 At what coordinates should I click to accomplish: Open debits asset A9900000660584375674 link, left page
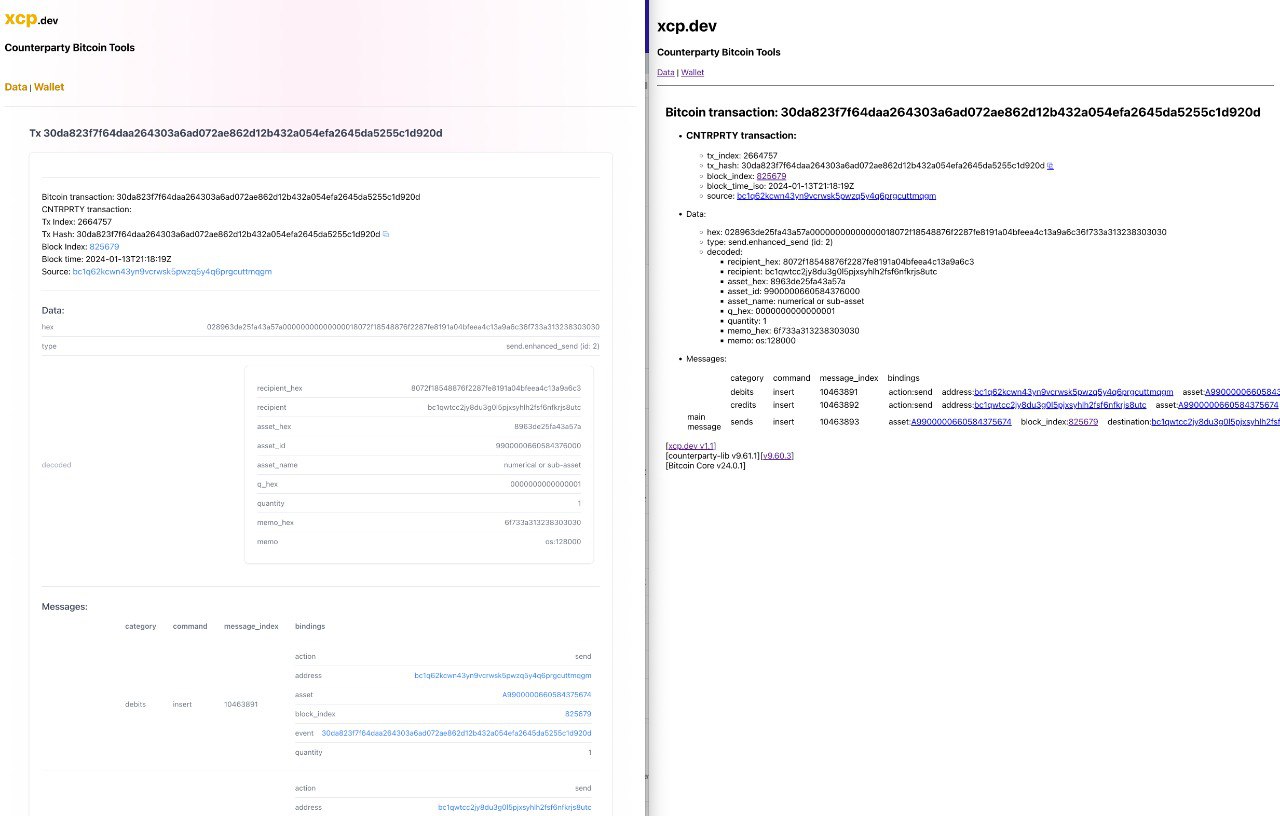pyautogui.click(x=546, y=695)
